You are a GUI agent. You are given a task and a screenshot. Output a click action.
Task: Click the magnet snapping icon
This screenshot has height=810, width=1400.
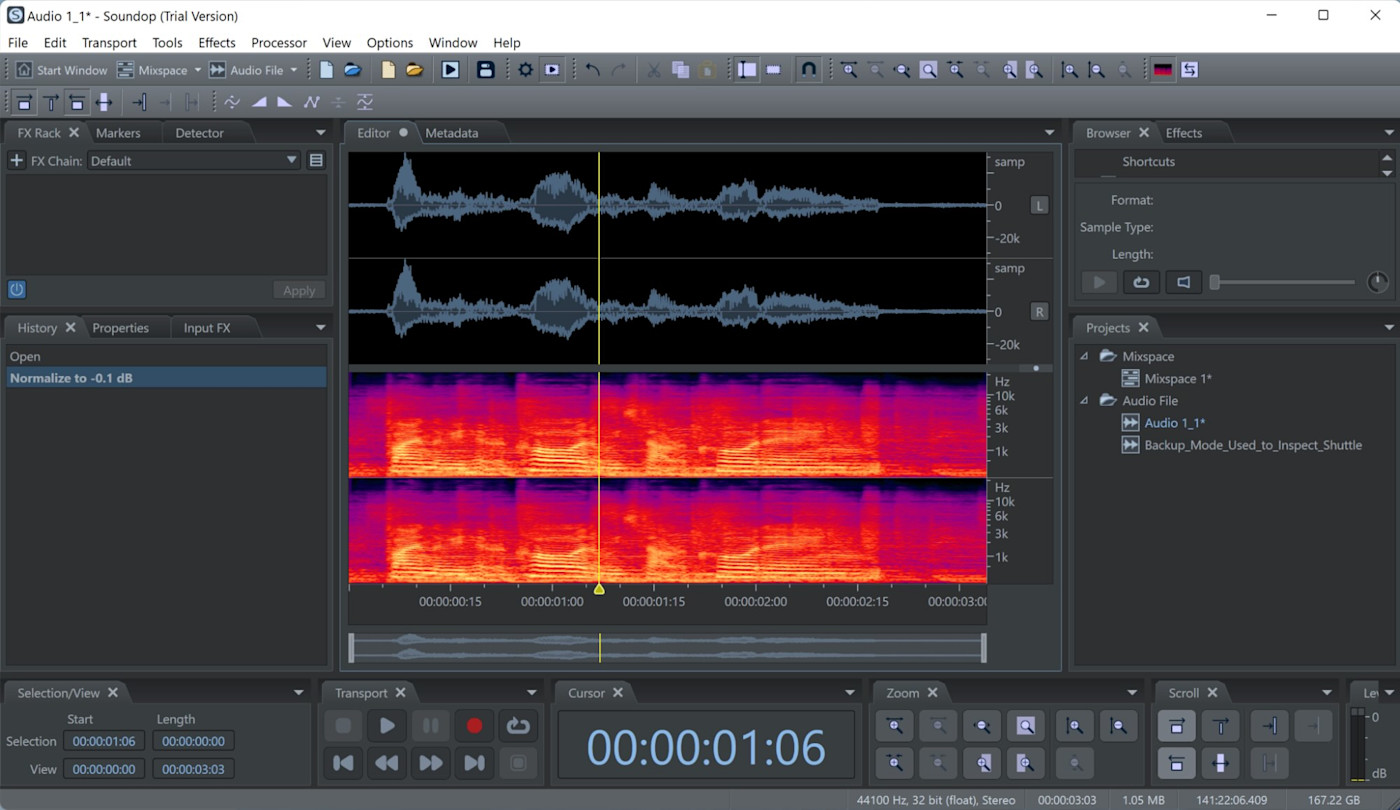(x=809, y=70)
